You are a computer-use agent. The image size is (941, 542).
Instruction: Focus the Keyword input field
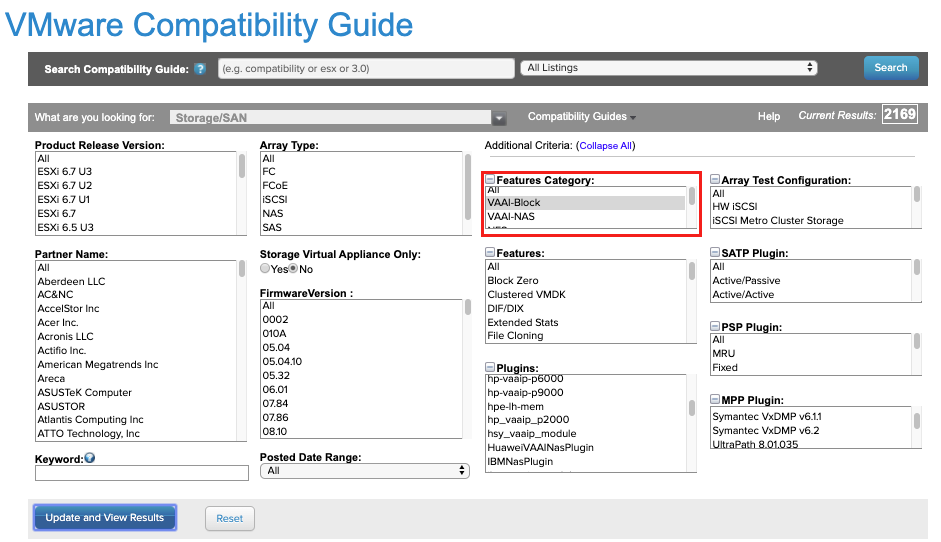tap(142, 473)
